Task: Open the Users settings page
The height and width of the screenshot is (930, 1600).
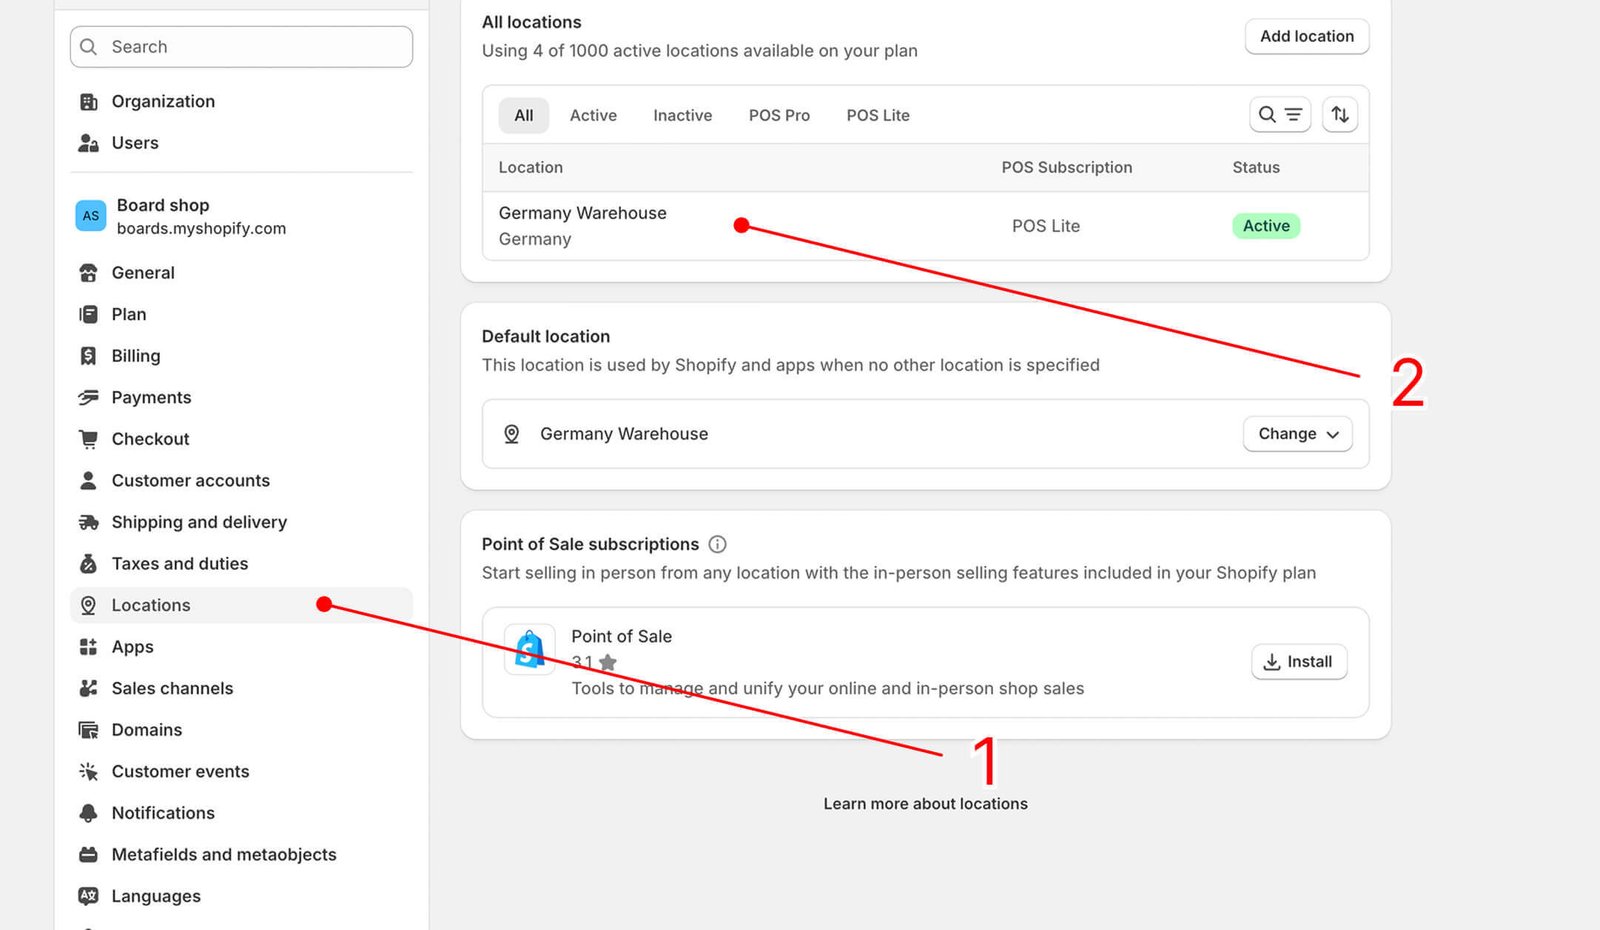Action: [241, 143]
